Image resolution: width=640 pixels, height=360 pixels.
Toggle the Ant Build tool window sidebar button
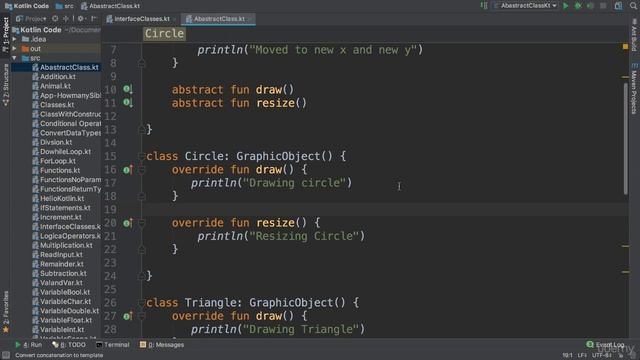pyautogui.click(x=634, y=35)
